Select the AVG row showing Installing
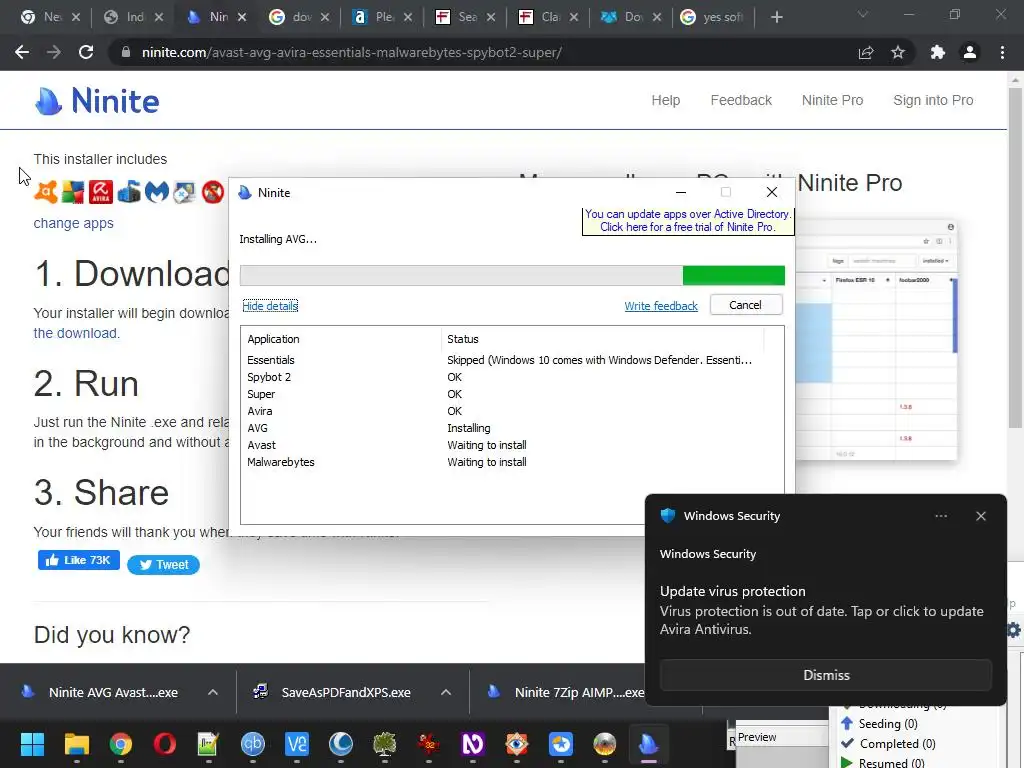Viewport: 1024px width, 768px height. coord(502,428)
